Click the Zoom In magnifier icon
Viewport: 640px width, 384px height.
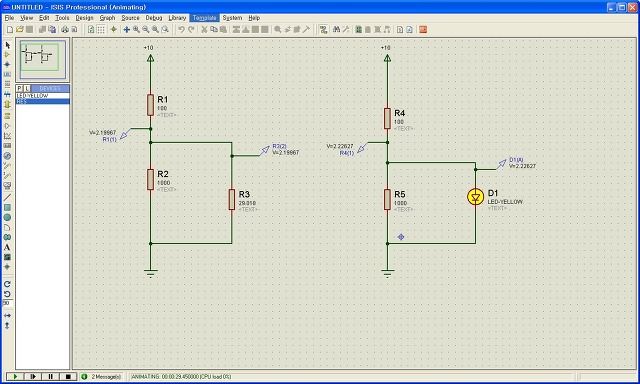(136, 29)
